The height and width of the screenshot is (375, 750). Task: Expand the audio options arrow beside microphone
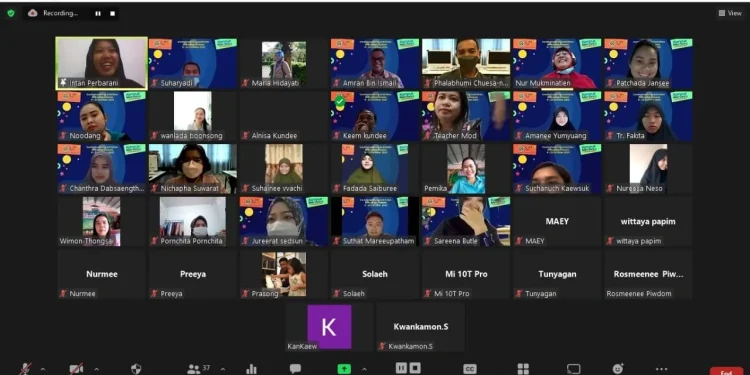click(x=43, y=369)
